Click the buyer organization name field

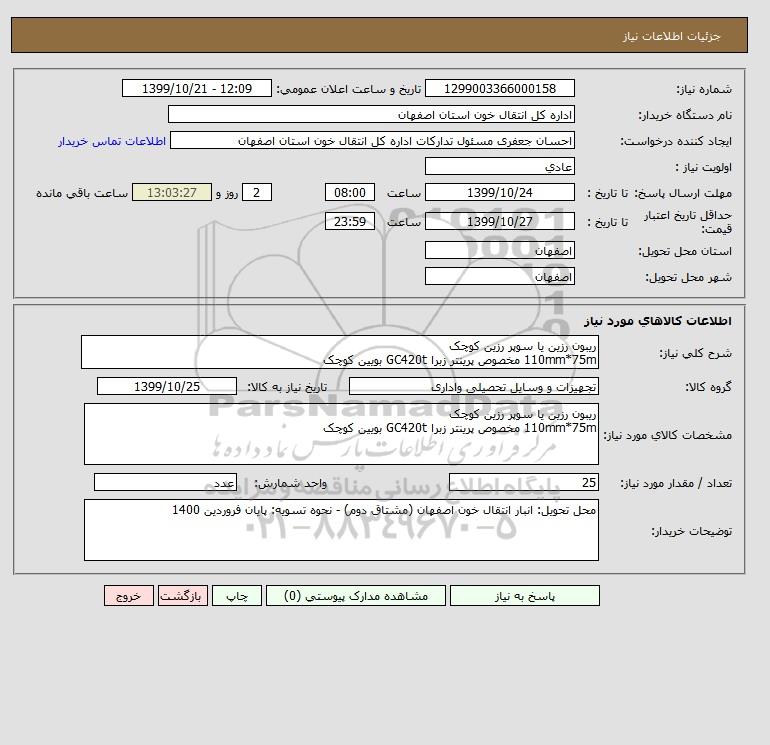pos(371,114)
